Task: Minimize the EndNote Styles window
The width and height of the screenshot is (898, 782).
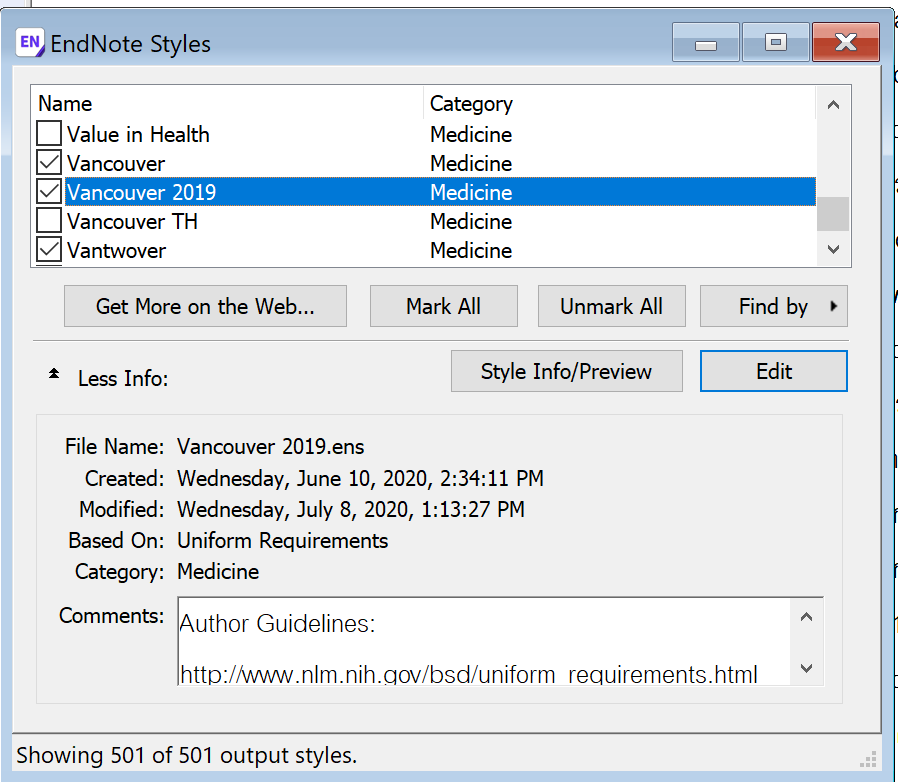Action: (706, 42)
